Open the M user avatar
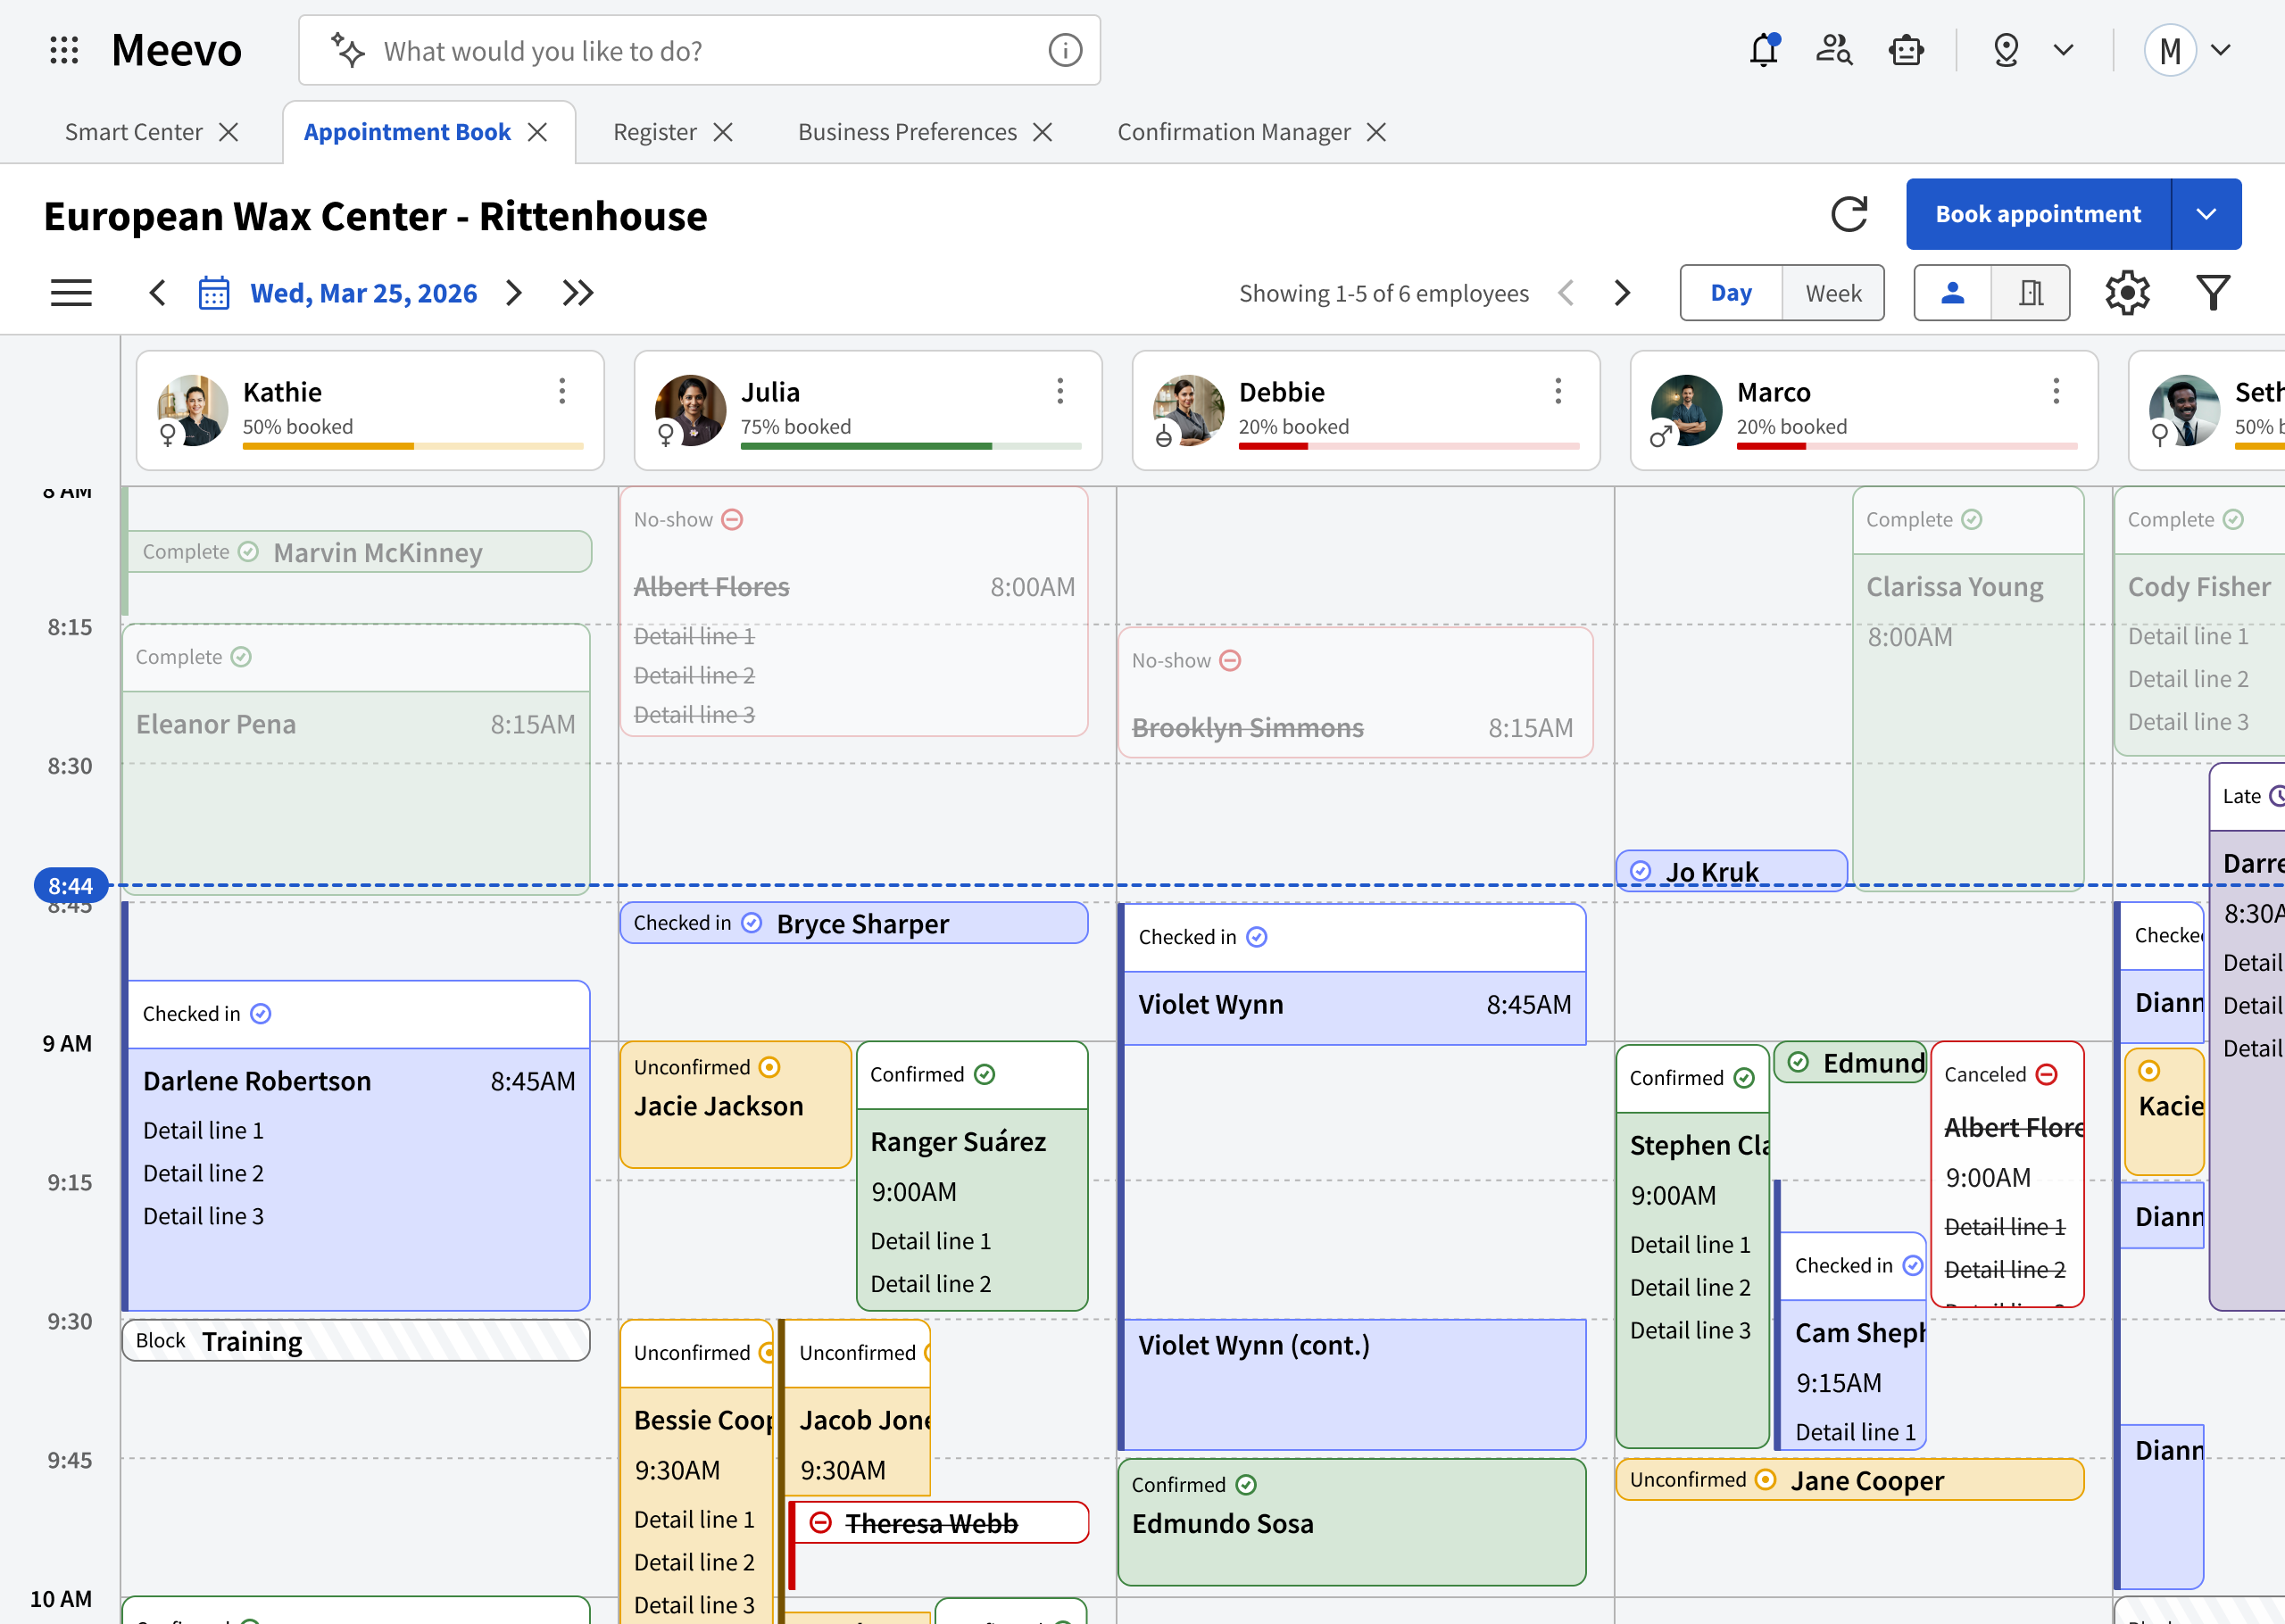2285x1624 pixels. pos(2169,50)
